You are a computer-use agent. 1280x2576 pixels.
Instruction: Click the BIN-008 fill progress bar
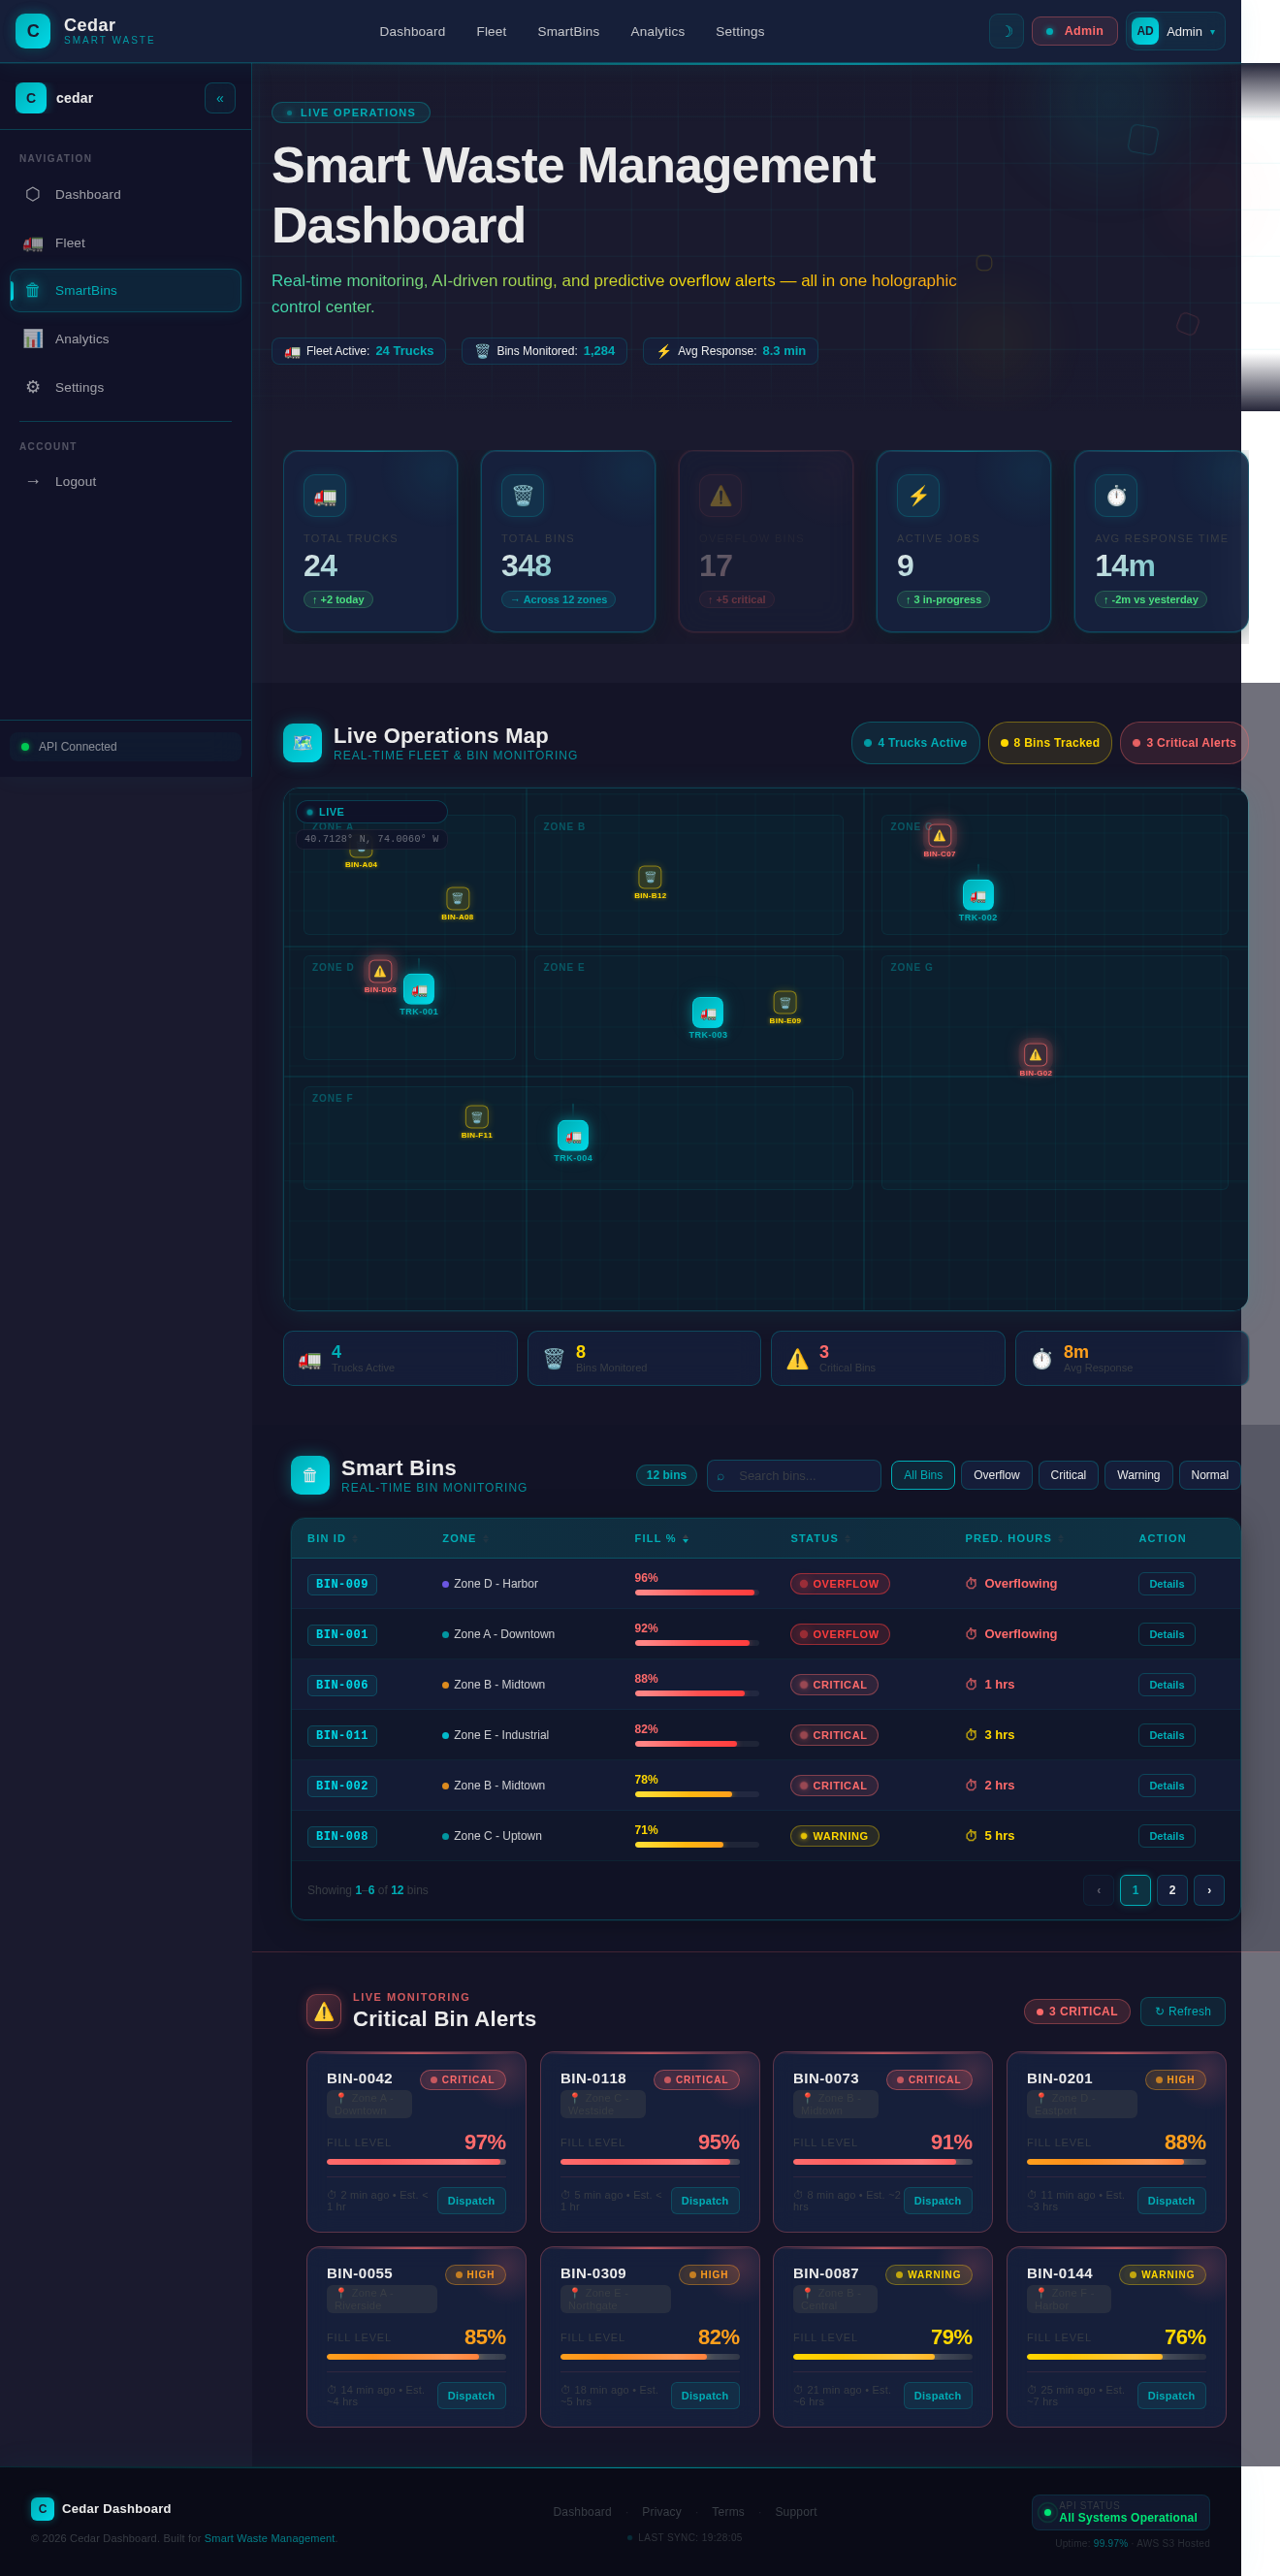(696, 1845)
